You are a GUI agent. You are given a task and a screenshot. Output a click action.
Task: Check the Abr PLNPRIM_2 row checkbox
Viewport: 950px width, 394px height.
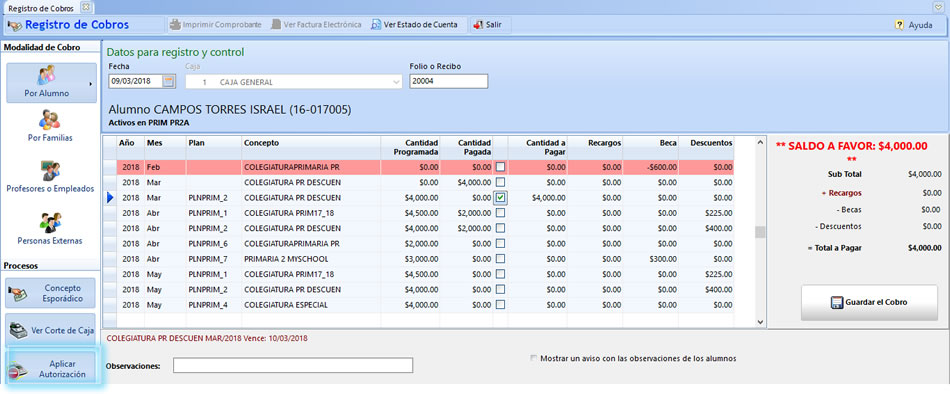click(x=500, y=228)
